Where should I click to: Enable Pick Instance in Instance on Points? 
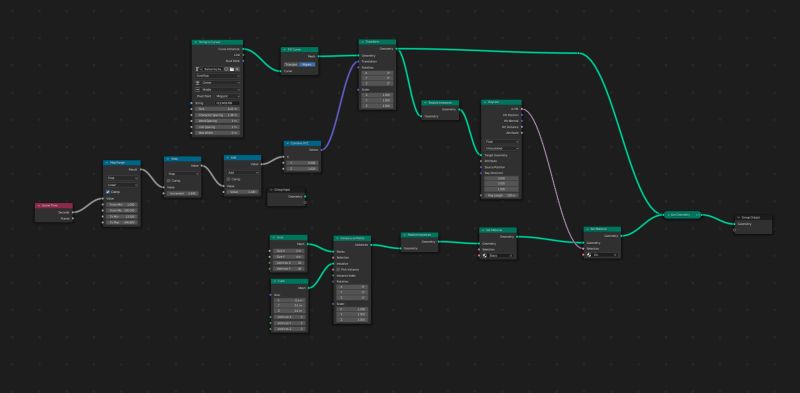coord(339,269)
